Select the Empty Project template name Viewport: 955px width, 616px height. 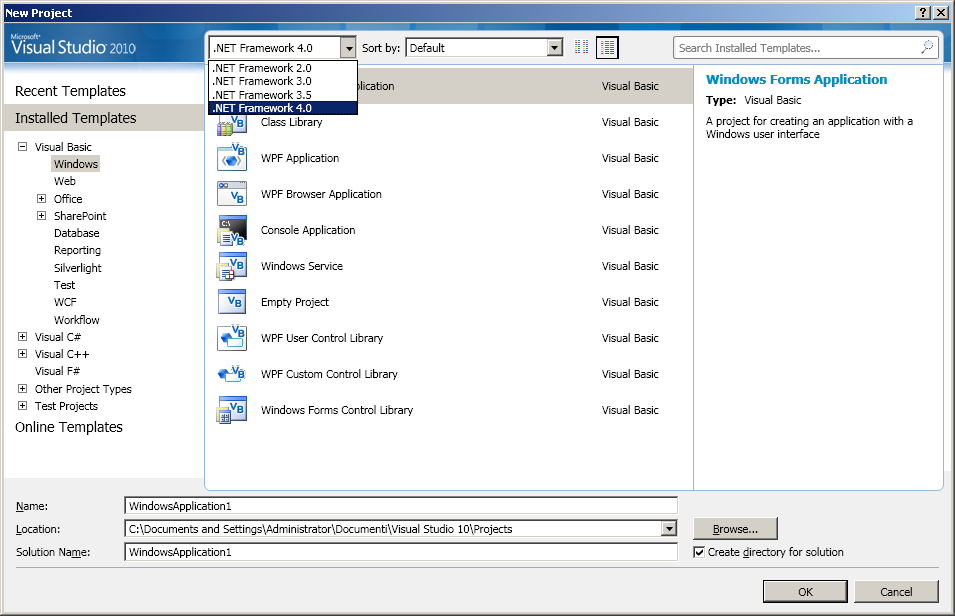coord(295,302)
